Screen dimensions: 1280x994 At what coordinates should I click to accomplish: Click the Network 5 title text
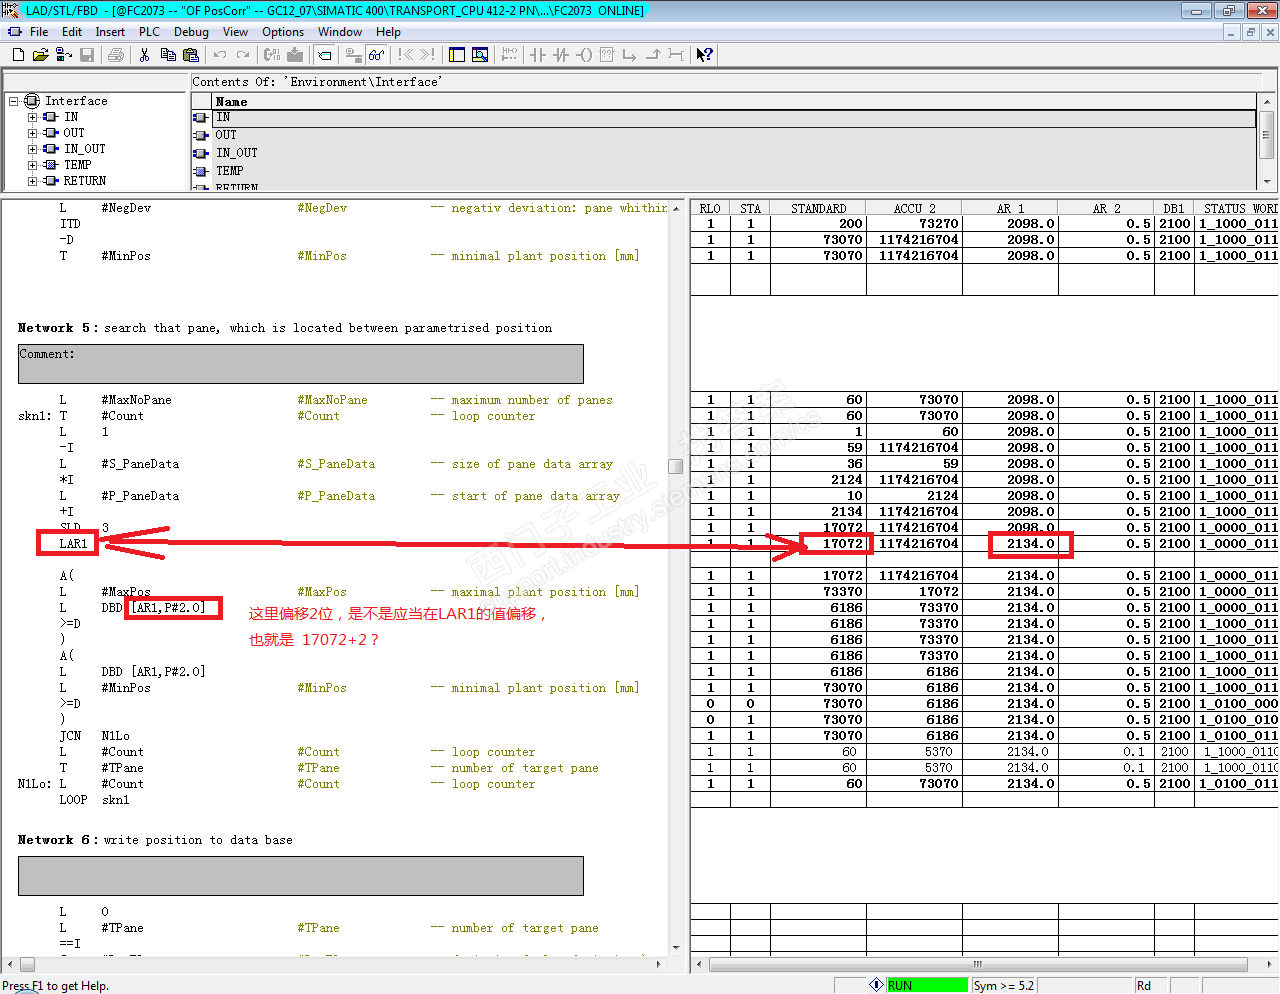(285, 328)
